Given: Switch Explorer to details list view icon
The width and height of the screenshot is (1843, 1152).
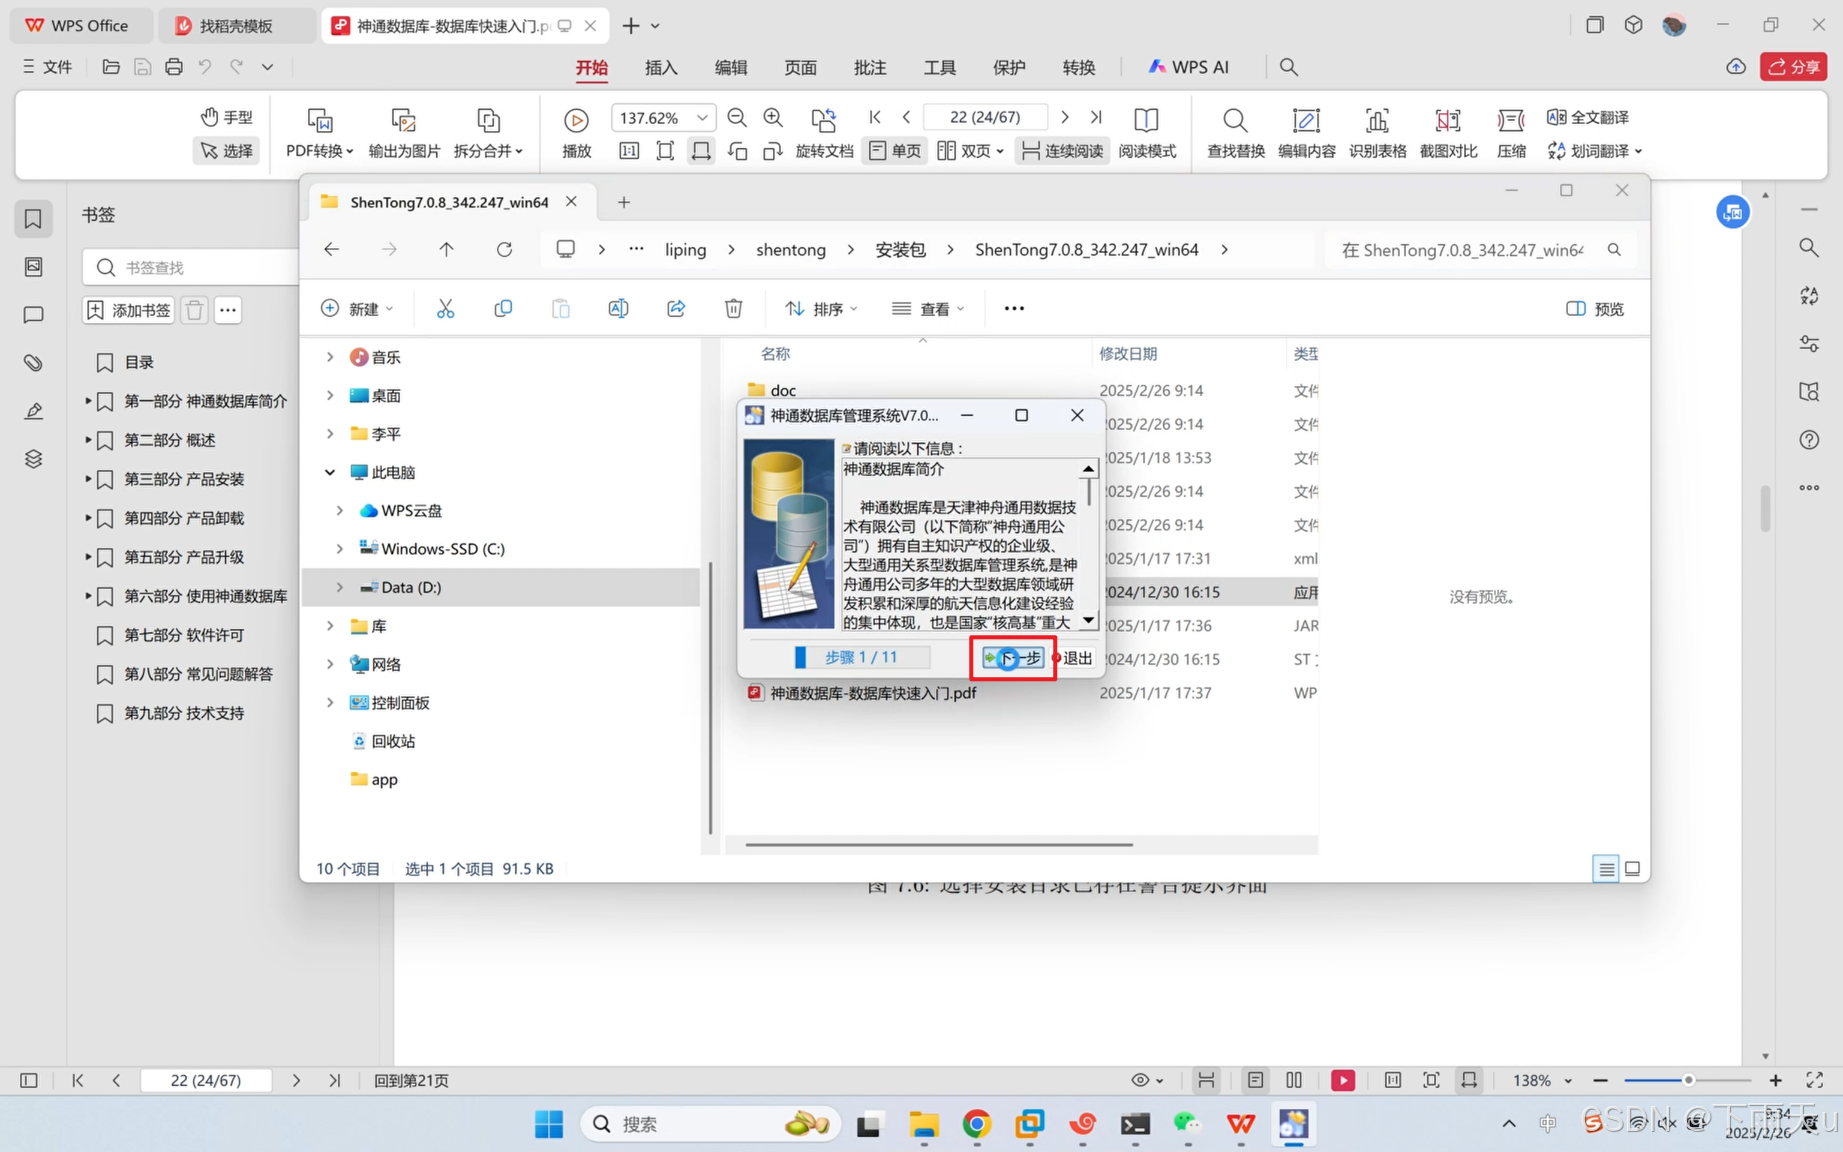Looking at the screenshot, I should click(1606, 869).
